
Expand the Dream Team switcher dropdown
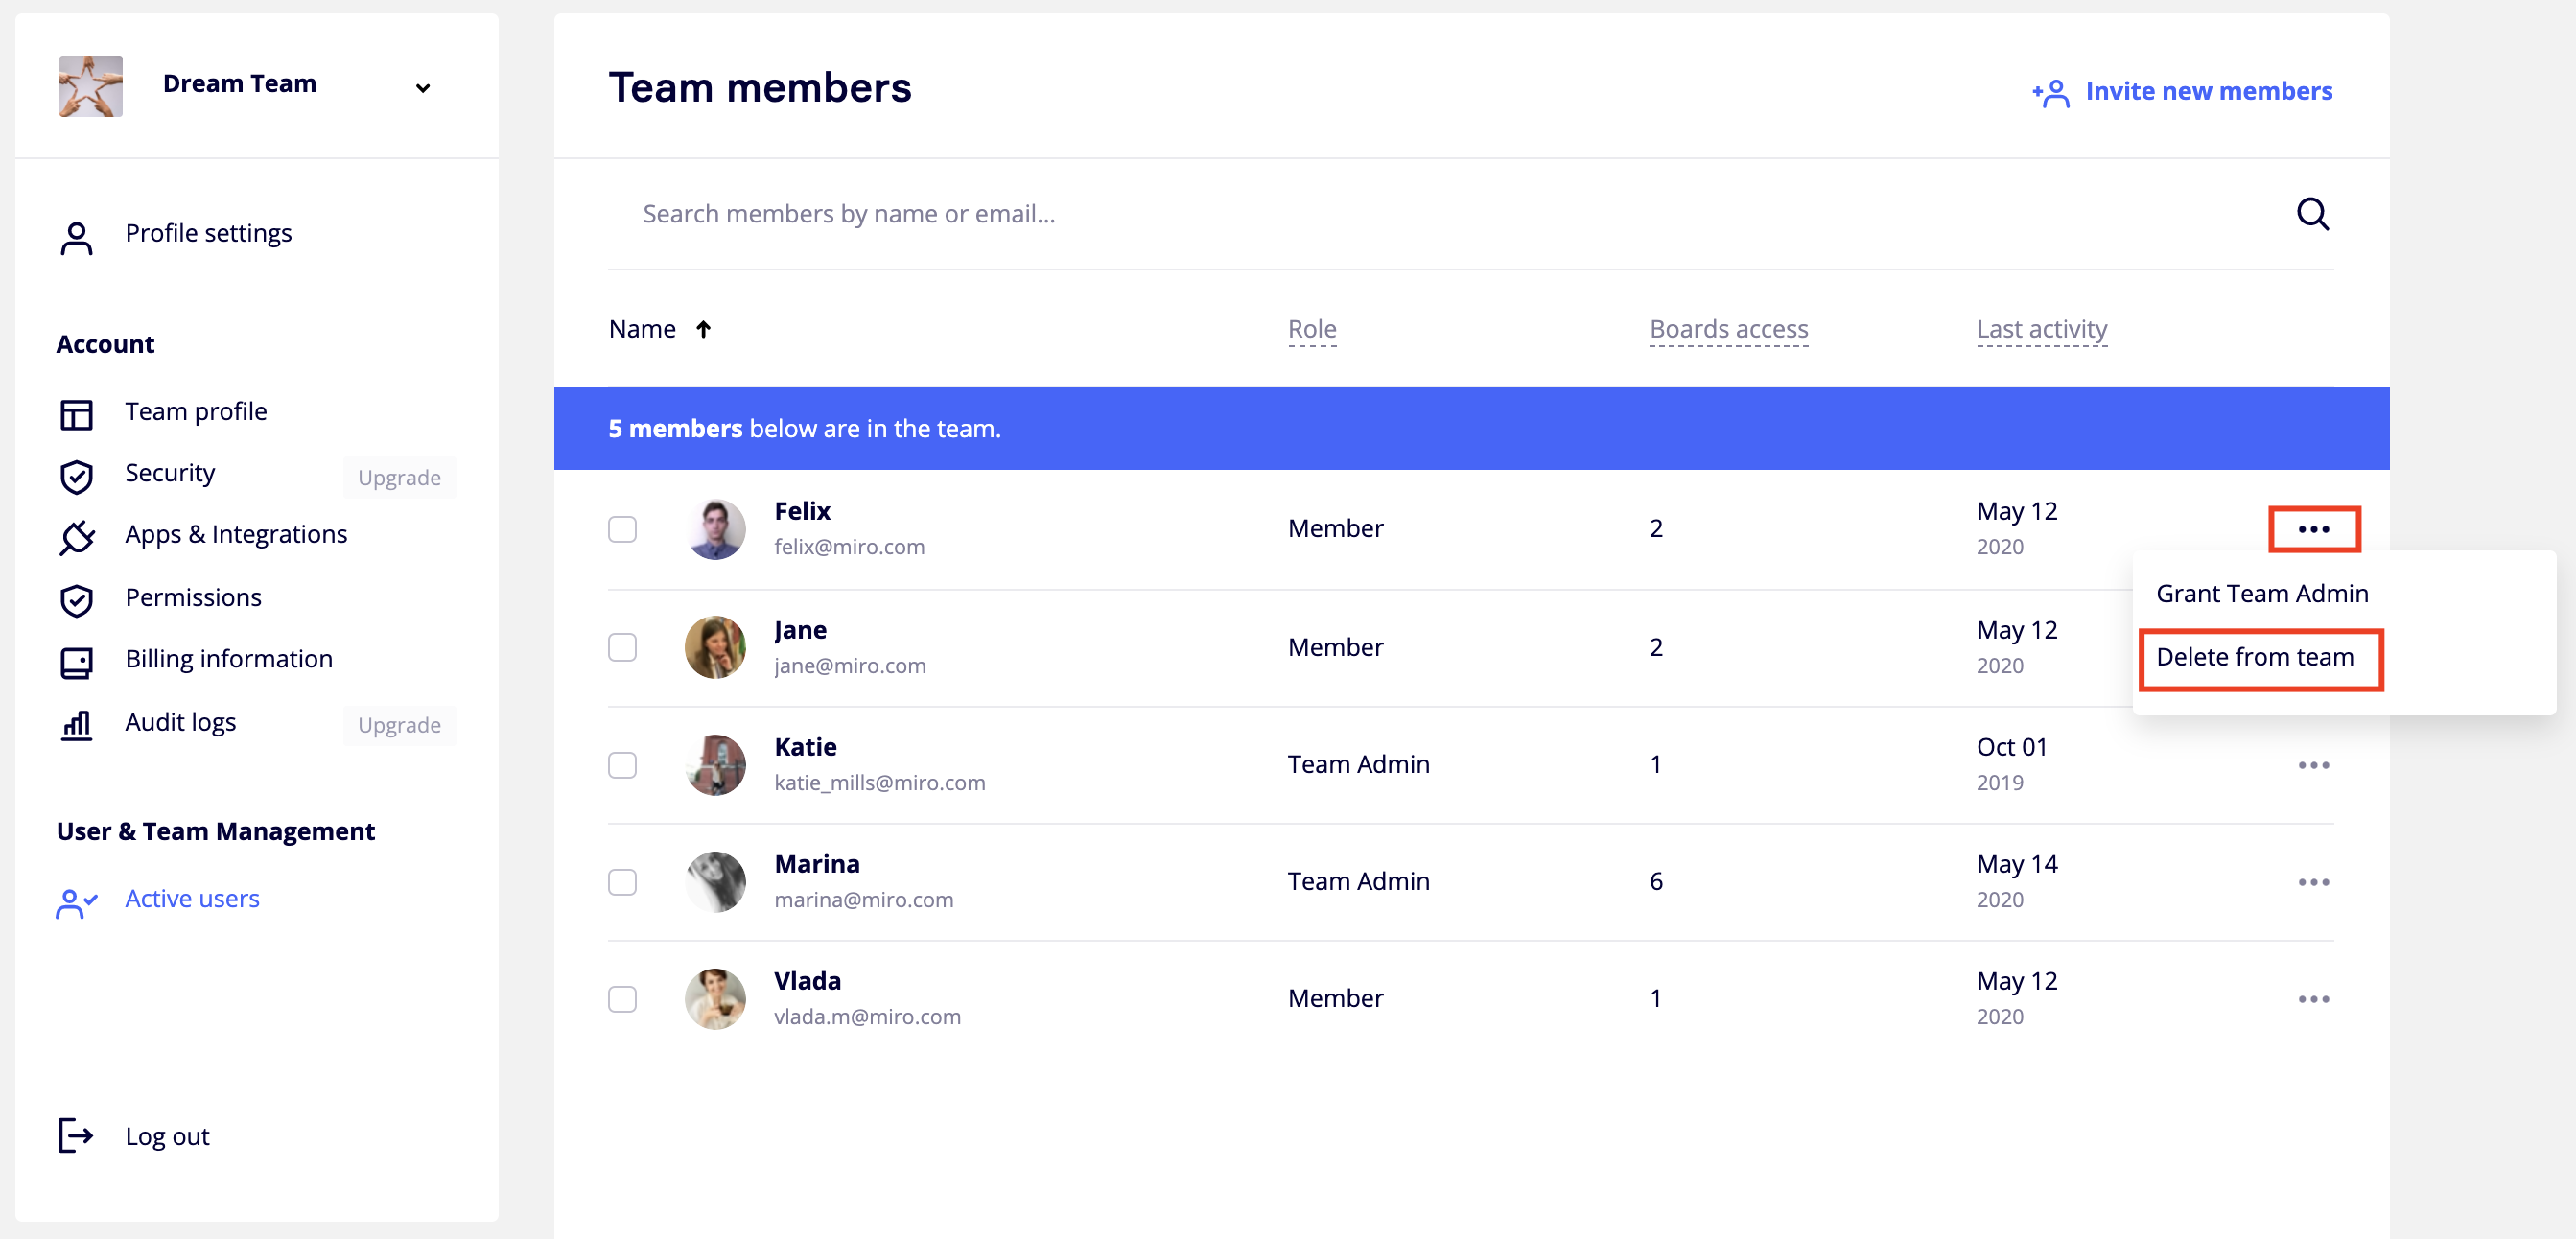click(x=423, y=88)
